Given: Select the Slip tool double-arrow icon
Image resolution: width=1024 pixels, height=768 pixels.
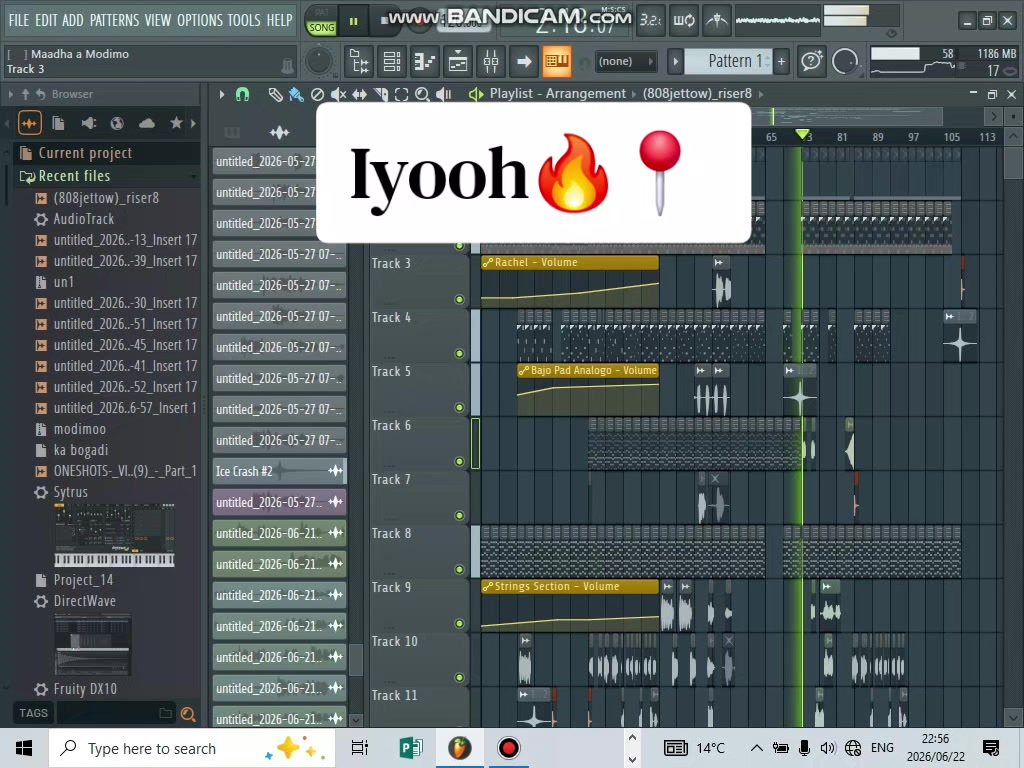Looking at the screenshot, I should pos(359,95).
